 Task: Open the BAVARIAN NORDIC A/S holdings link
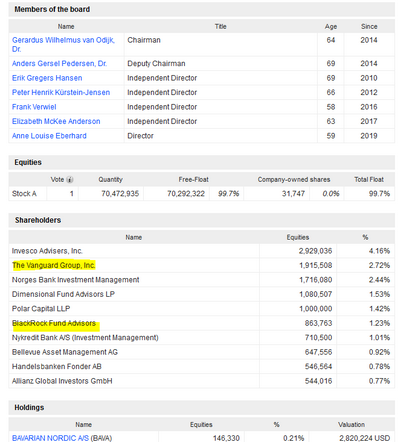click(50, 438)
